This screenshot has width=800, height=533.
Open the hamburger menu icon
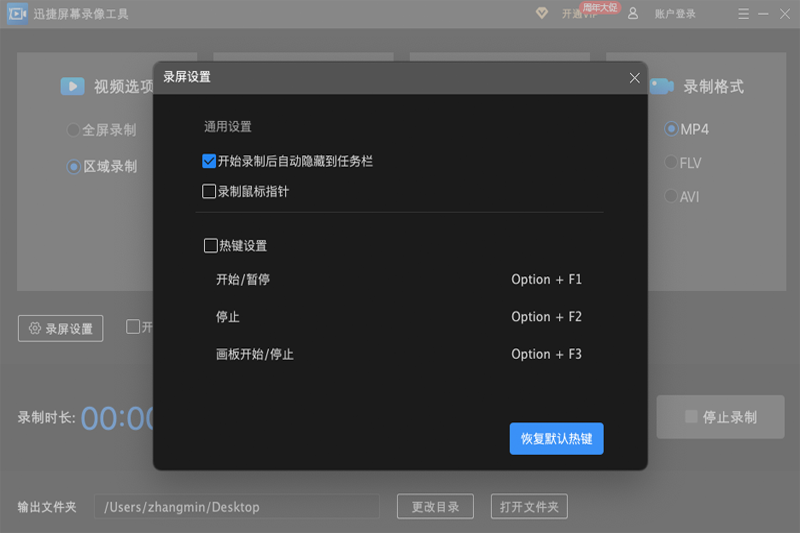[743, 14]
